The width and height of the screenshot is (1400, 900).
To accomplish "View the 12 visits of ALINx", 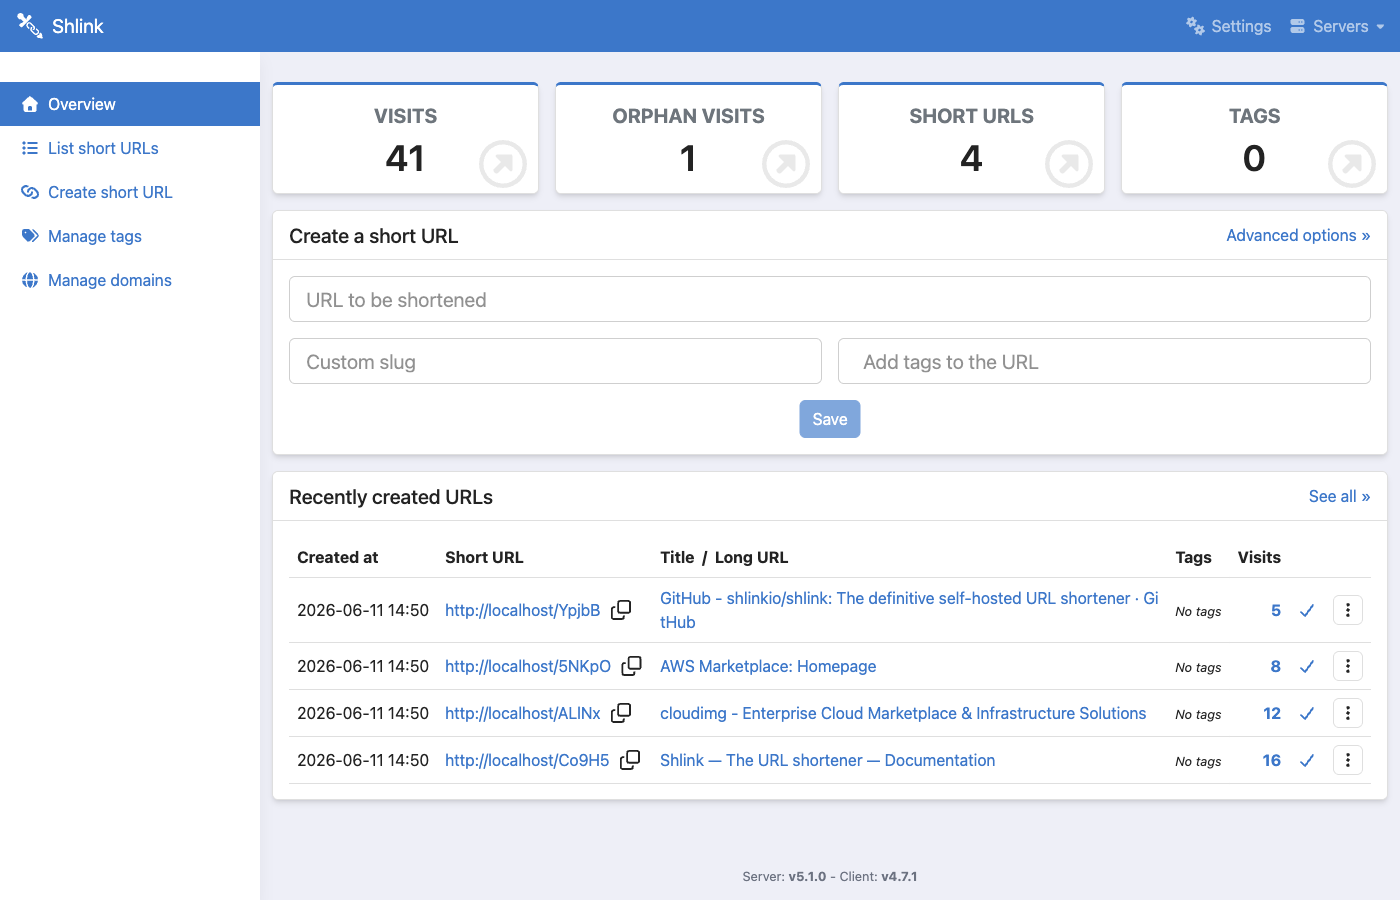I will [1272, 713].
